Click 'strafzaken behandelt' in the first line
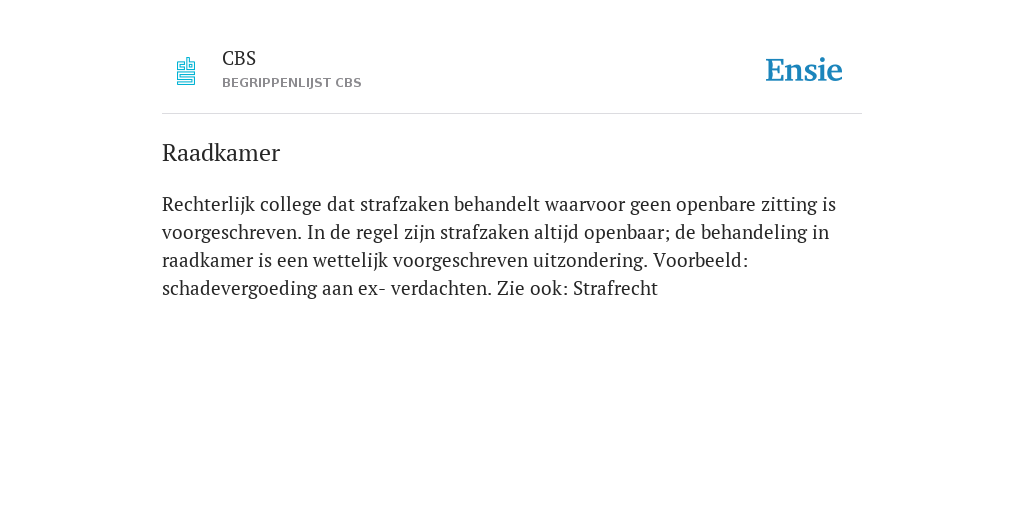Screen dimensions: 1024x512 point(450,205)
